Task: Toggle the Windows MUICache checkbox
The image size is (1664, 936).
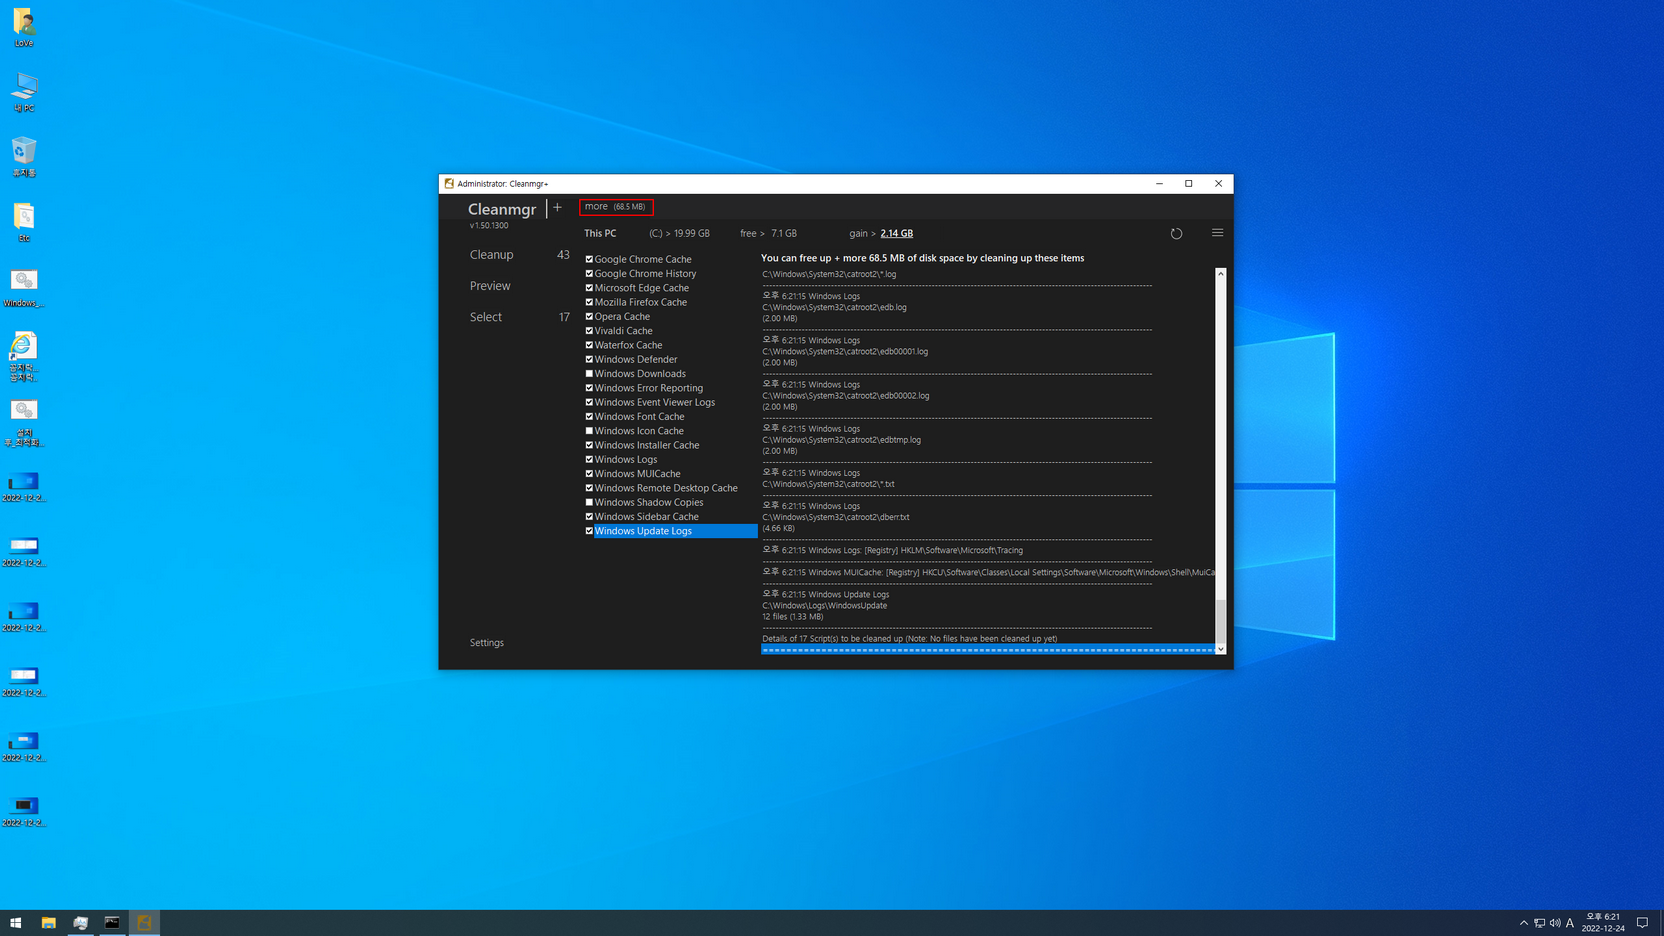Action: pos(589,474)
